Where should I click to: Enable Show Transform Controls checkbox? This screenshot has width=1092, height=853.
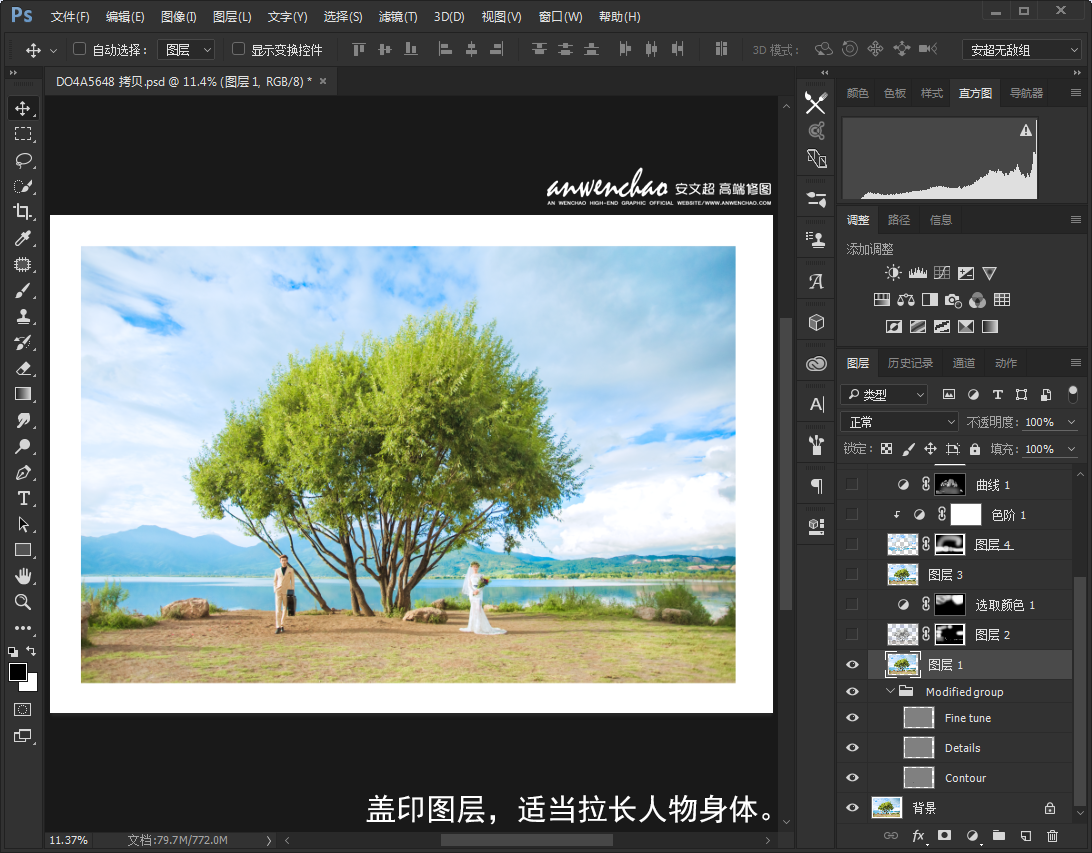coord(238,49)
